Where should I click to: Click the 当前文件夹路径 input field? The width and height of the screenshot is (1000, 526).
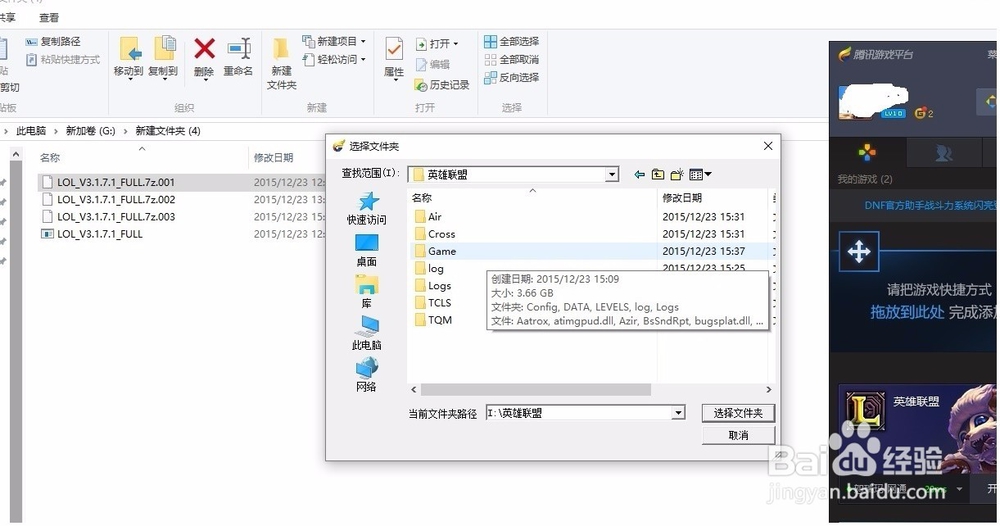tap(578, 413)
